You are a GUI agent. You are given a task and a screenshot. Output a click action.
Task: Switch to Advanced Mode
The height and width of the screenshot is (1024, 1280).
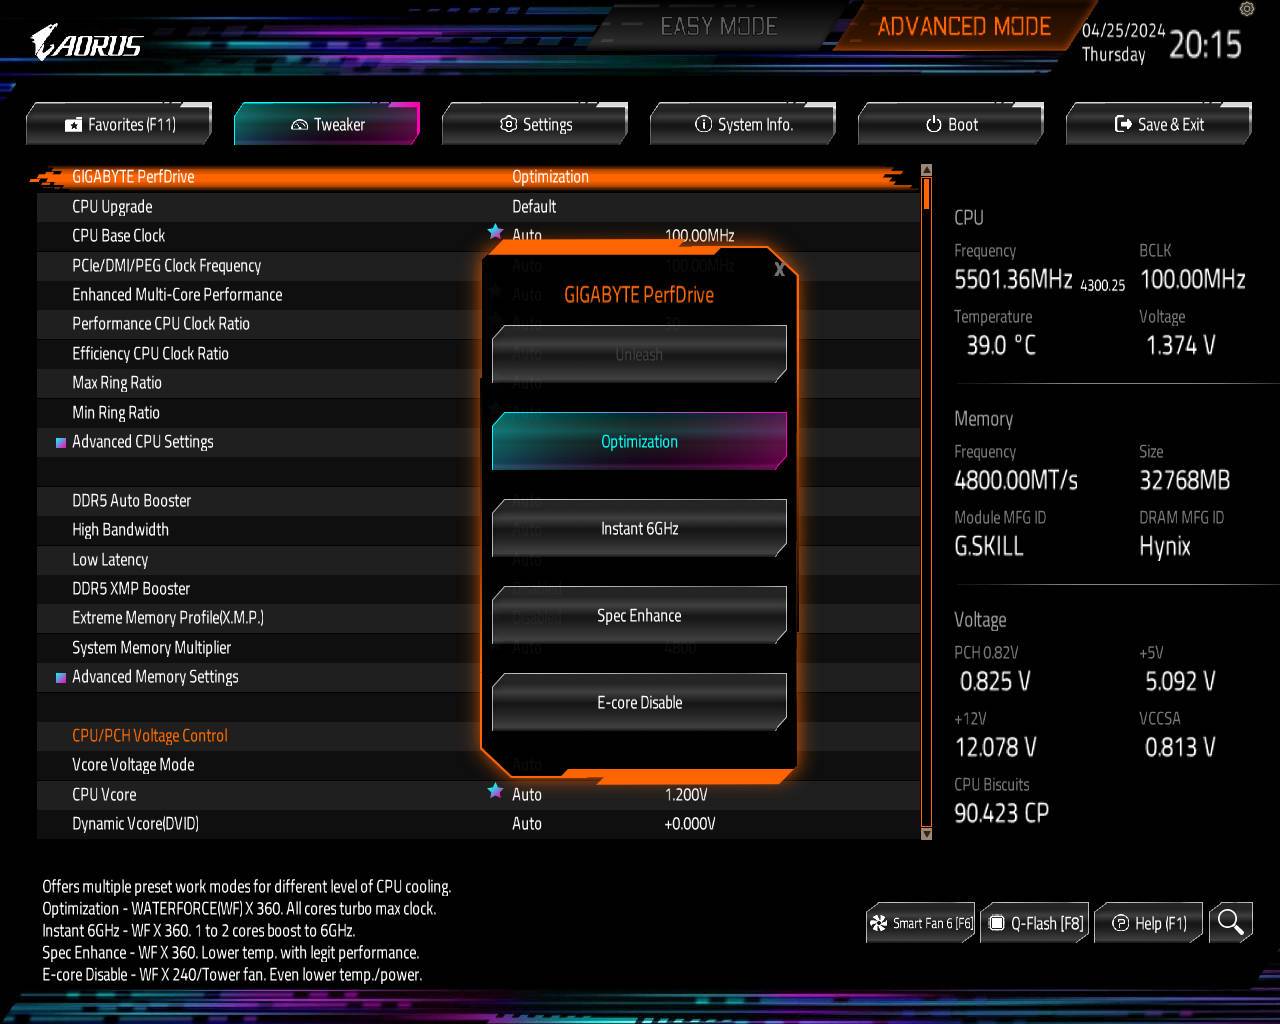click(x=964, y=27)
